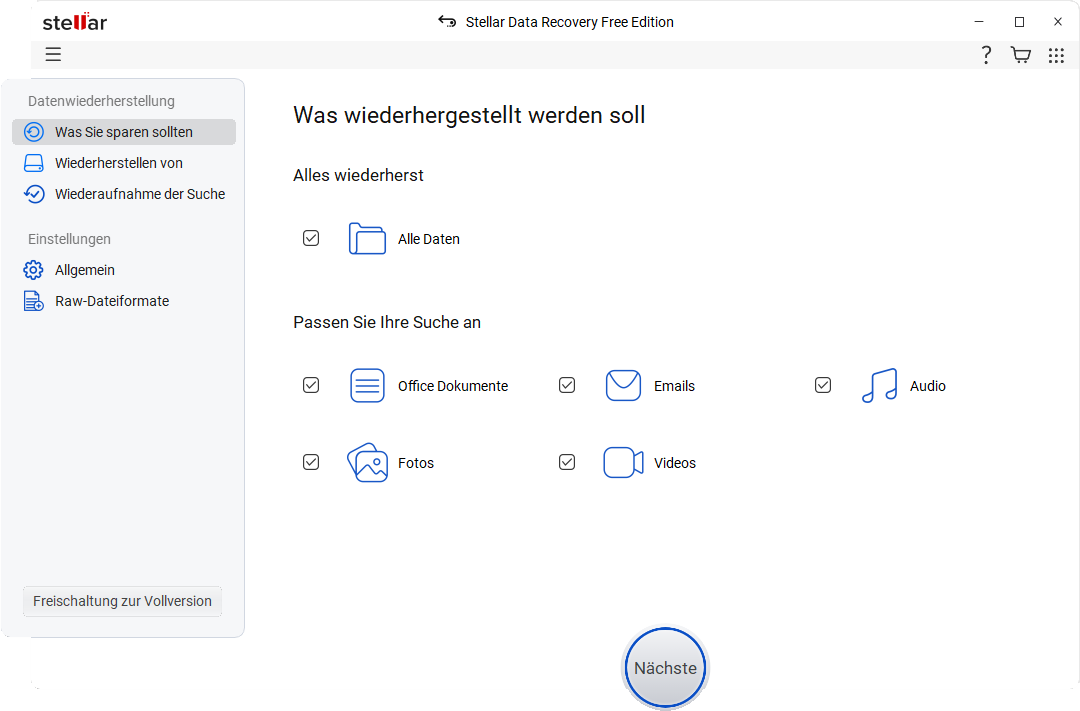Open the shopping cart icon
1080x711 pixels.
coord(1021,55)
